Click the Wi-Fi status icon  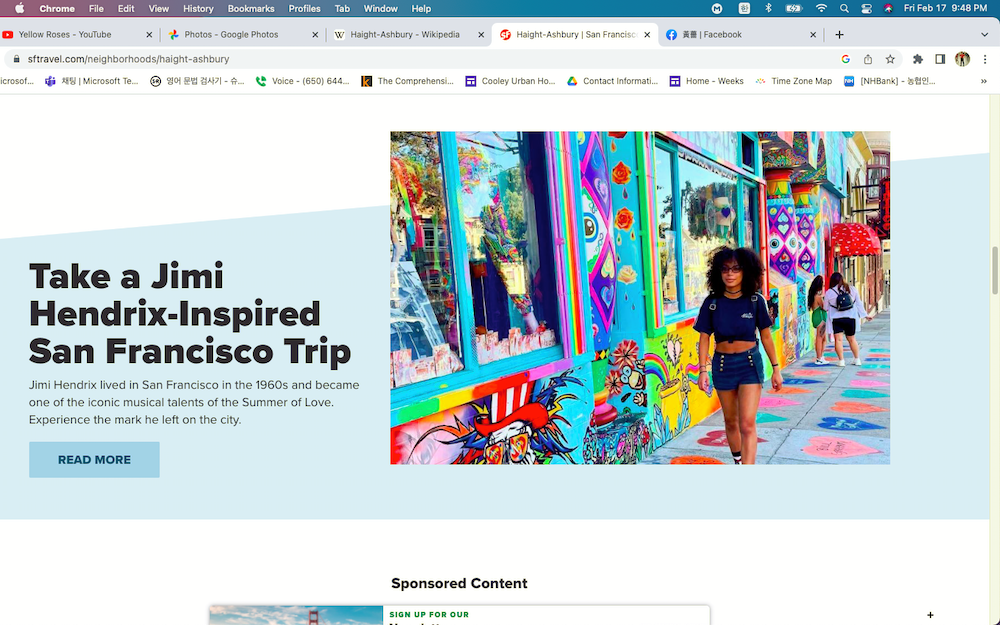(x=821, y=8)
